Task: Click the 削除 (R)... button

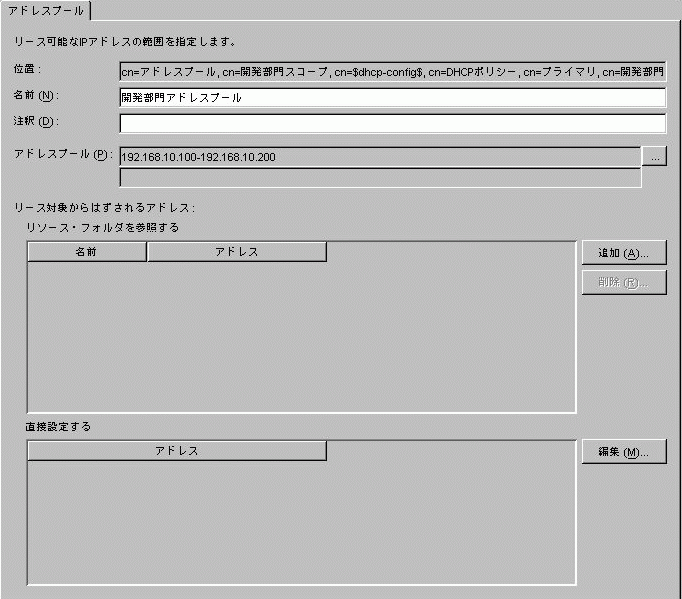Action: point(624,283)
